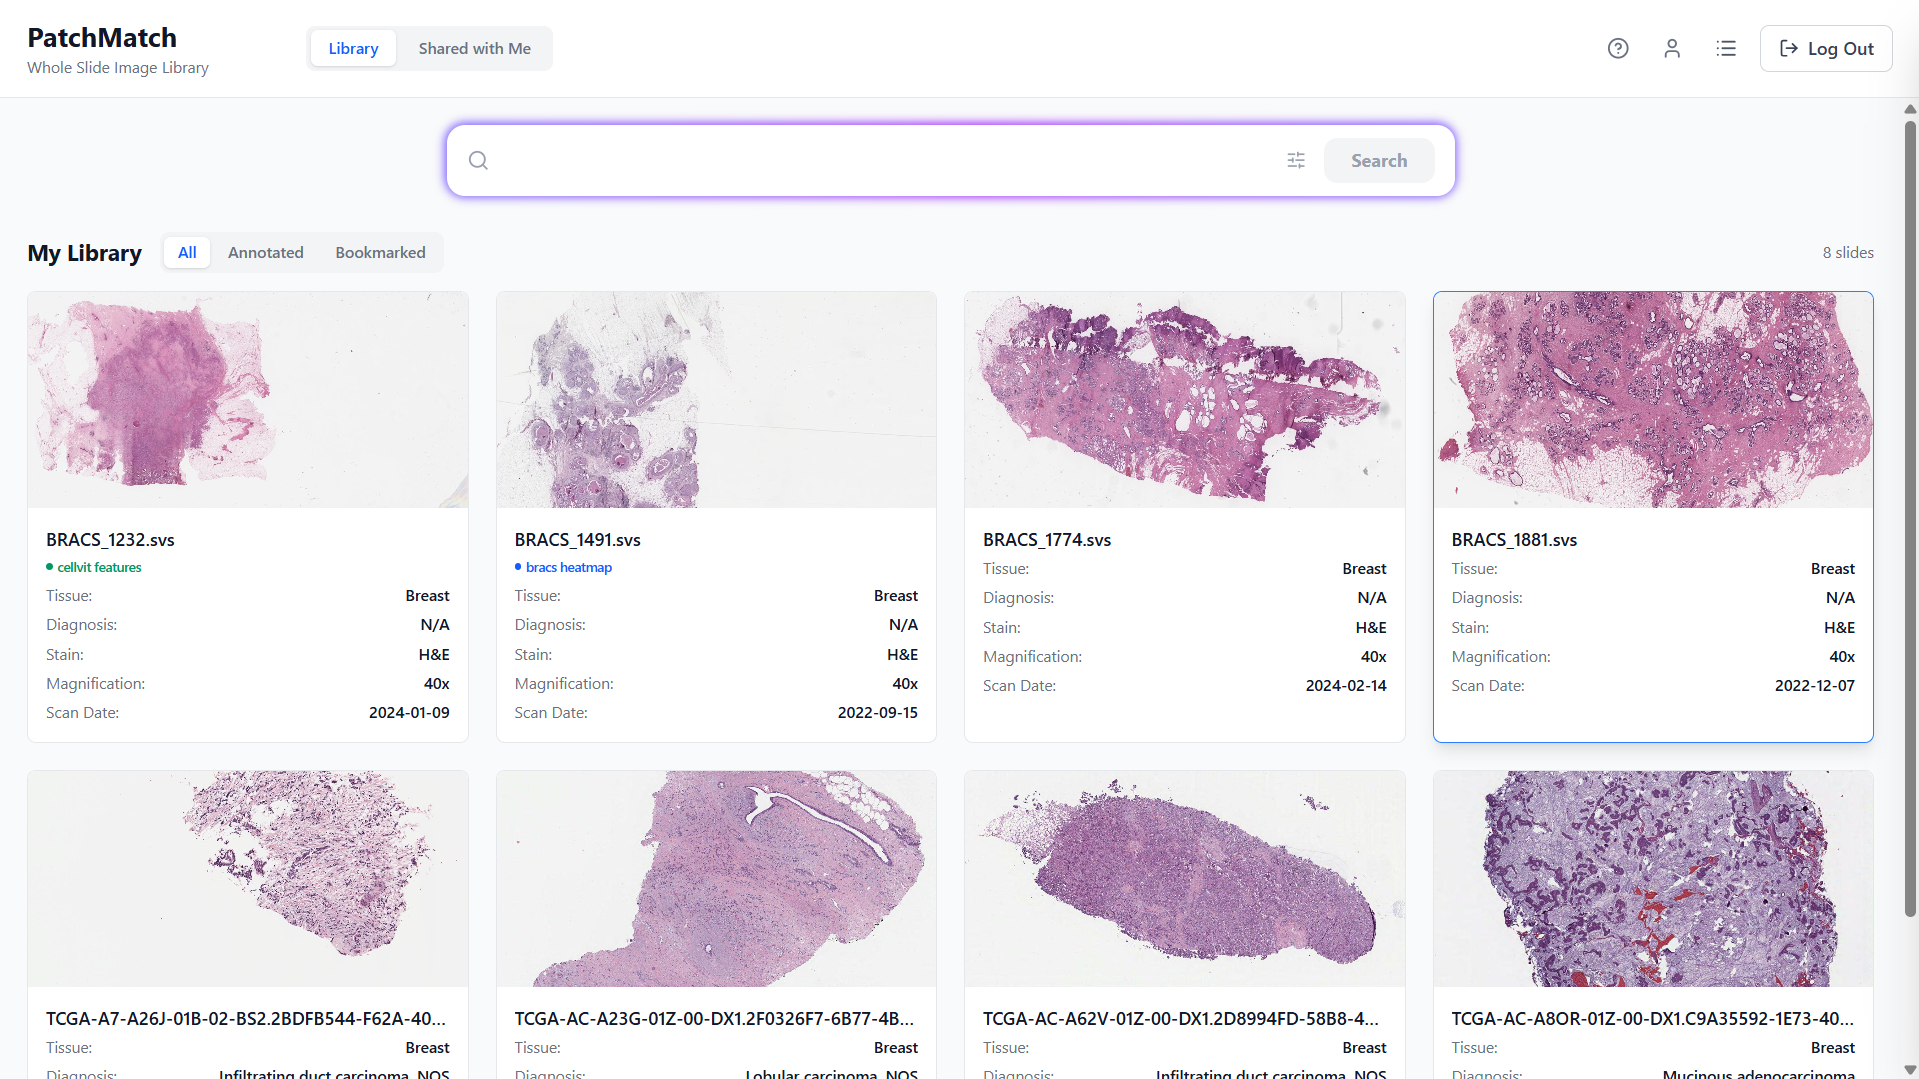This screenshot has width=1919, height=1079.
Task: Click the BRACS_1774.svs file name
Action: [1047, 540]
